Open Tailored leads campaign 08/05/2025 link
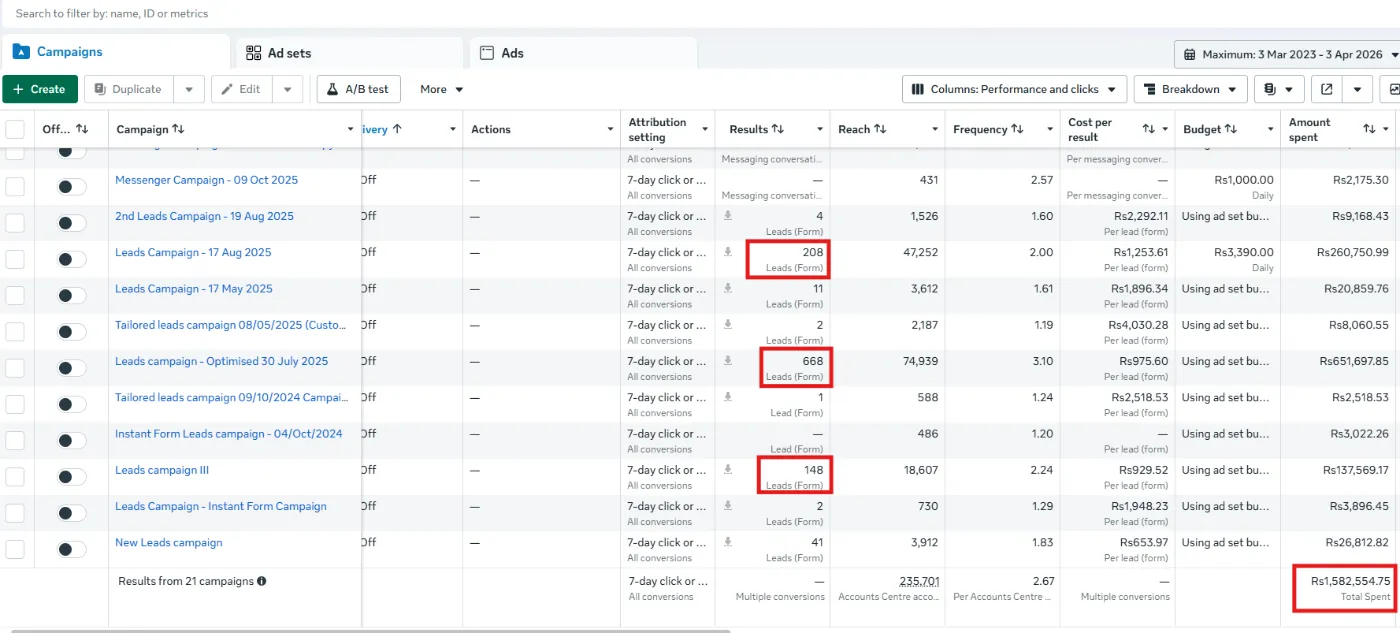Viewport: 1400px width, 633px height. 232,325
